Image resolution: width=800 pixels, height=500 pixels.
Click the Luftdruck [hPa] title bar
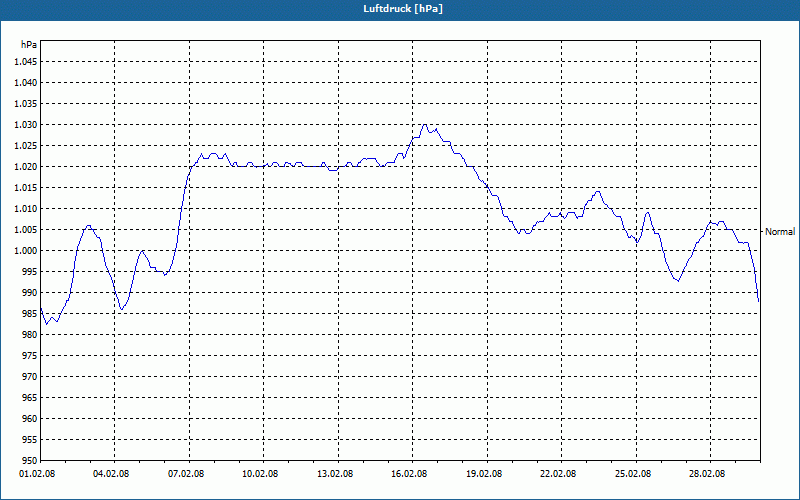[400, 9]
